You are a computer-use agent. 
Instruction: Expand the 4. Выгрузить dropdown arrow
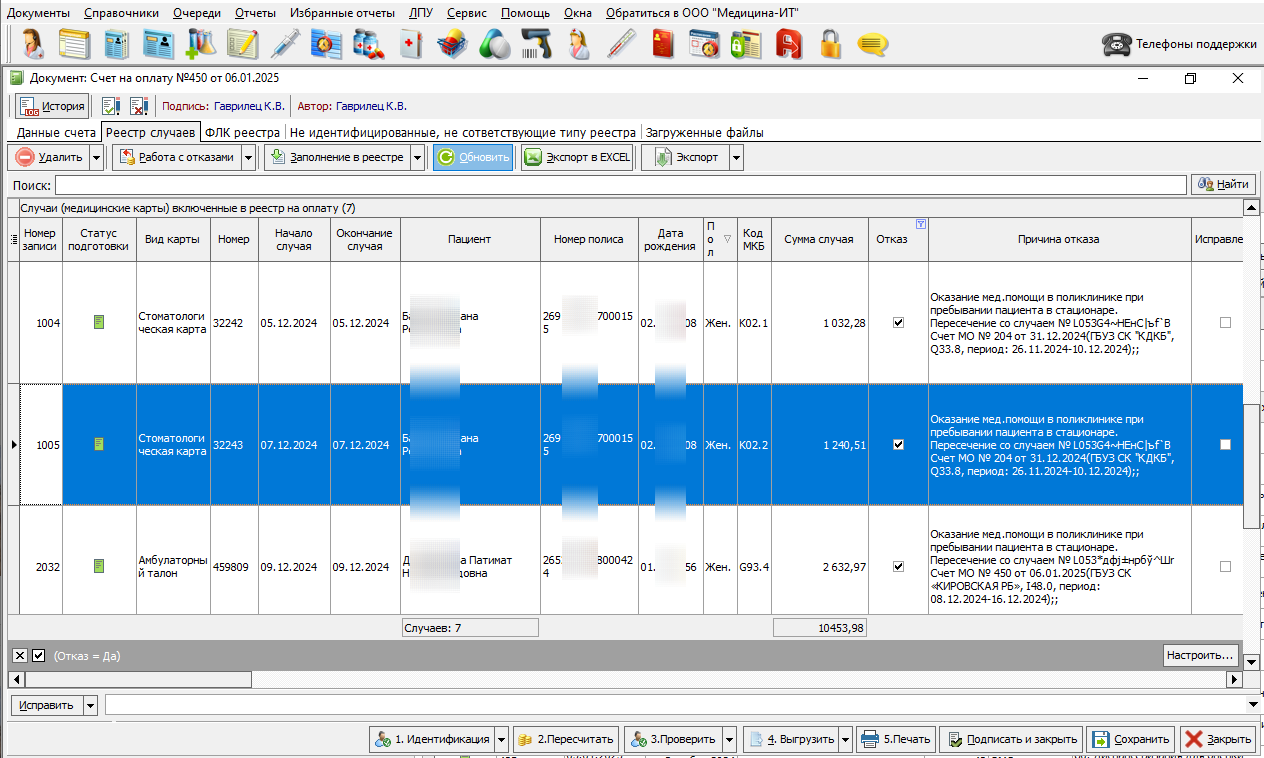(846, 739)
